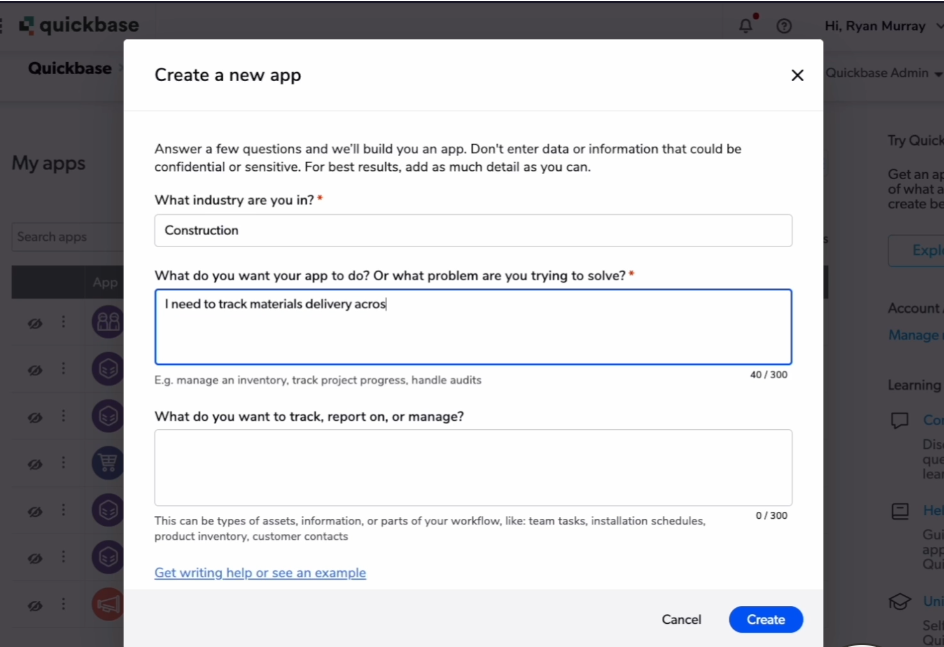Click the track, report on, or manage text area

(473, 467)
